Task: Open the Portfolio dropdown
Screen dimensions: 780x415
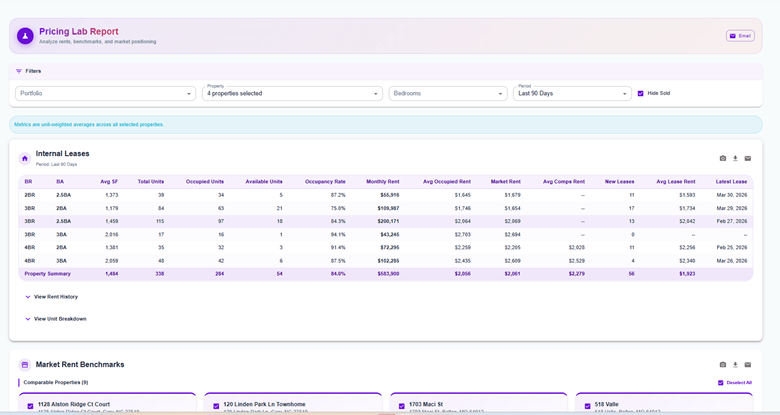Action: tap(105, 93)
